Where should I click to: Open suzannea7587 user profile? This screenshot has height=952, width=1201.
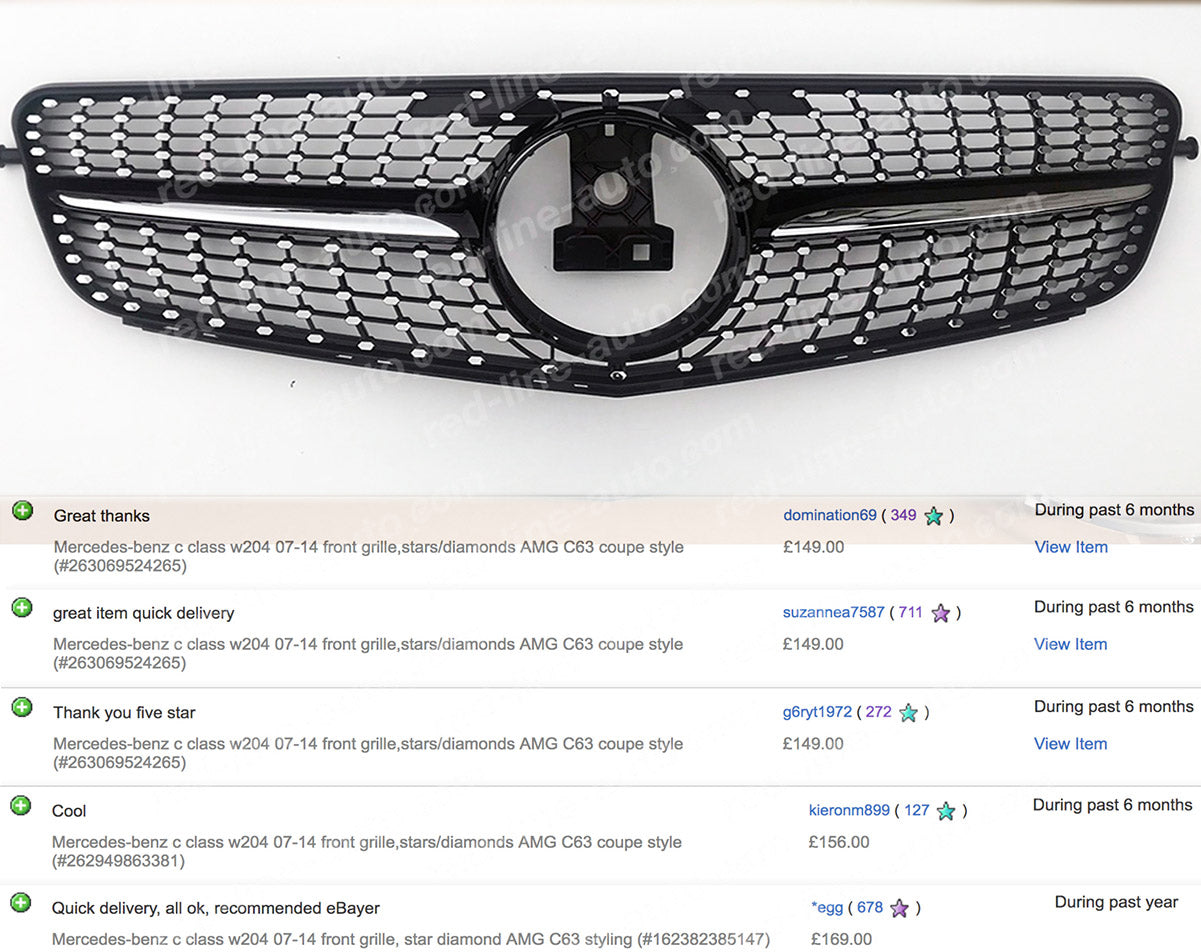[x=834, y=612]
